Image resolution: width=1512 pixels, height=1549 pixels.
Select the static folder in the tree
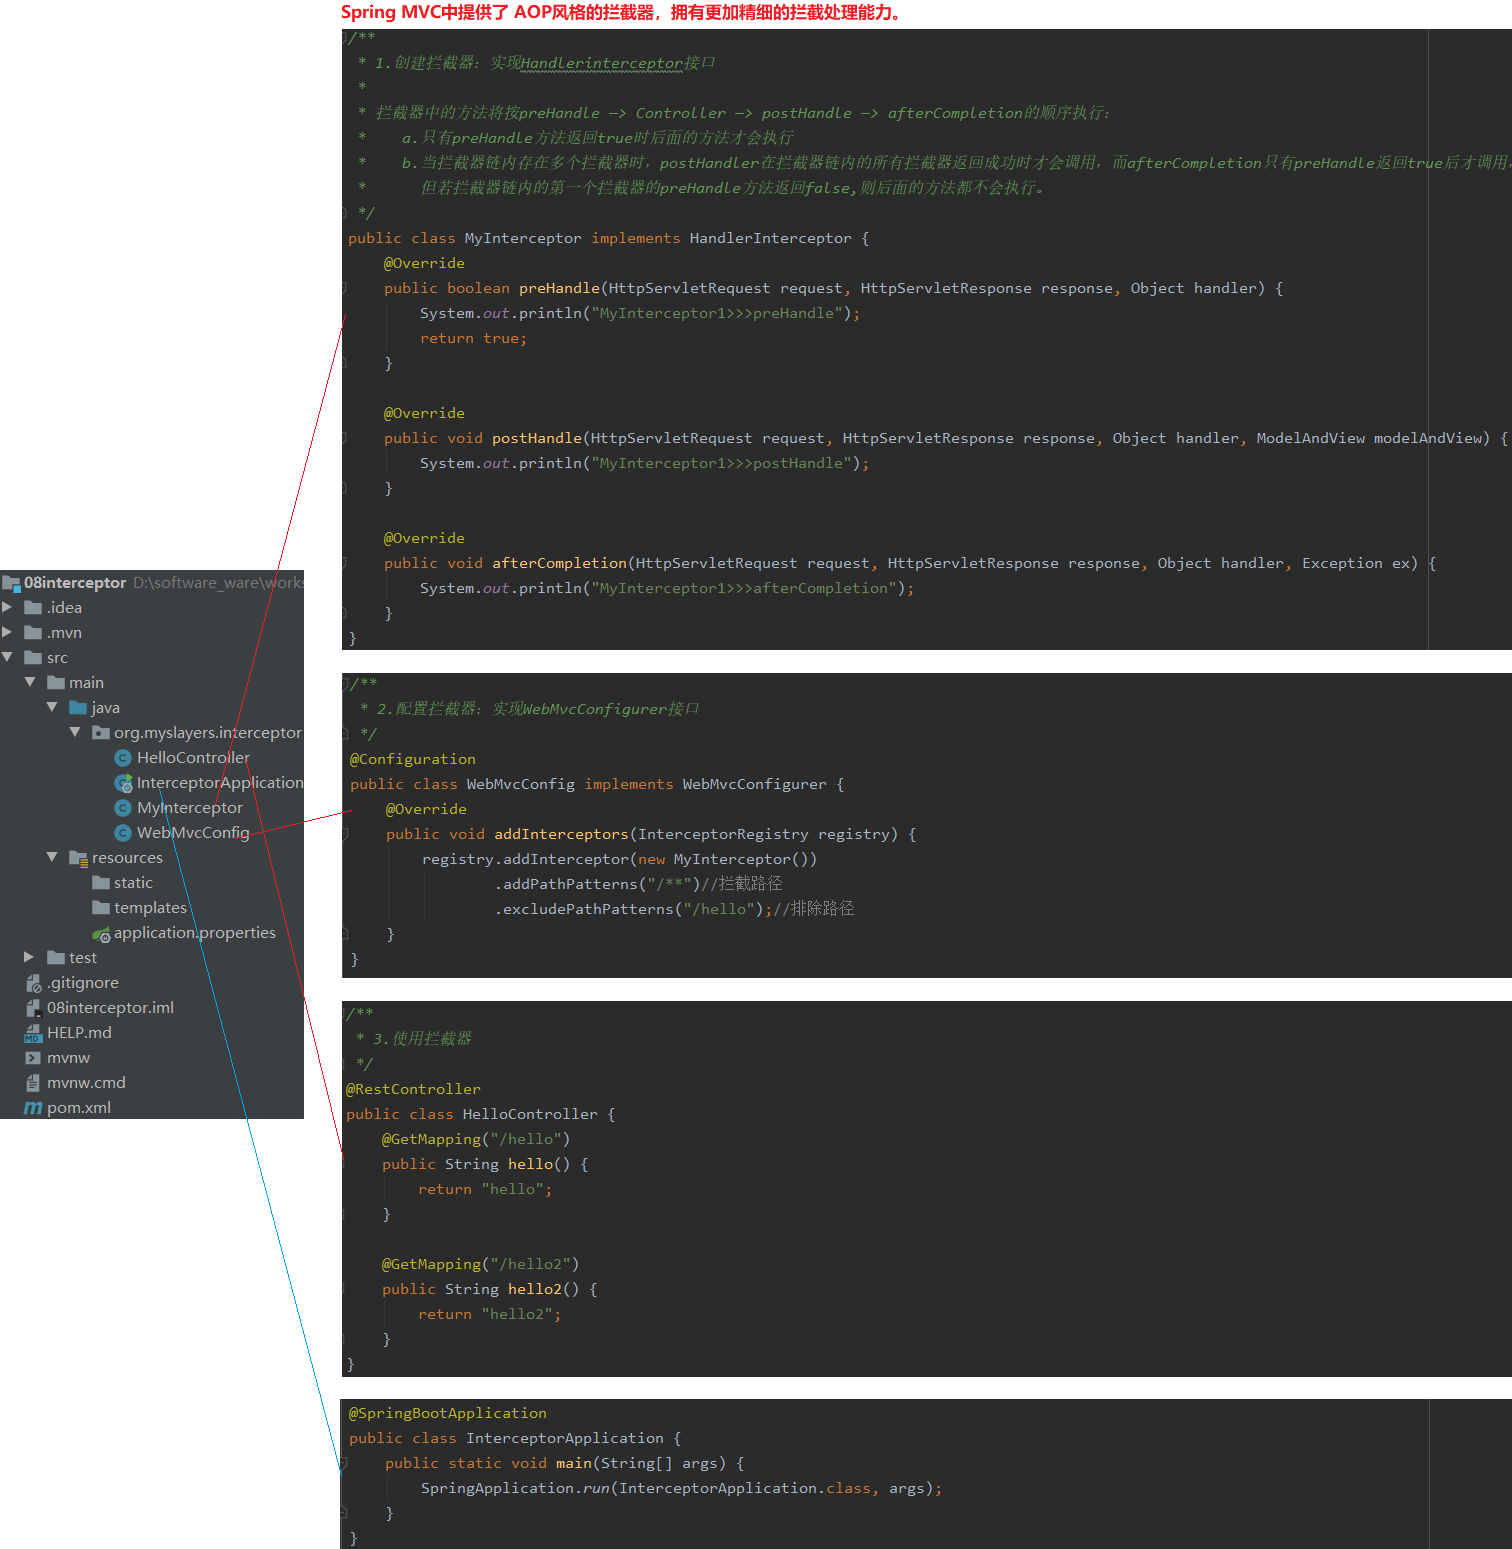tap(132, 883)
